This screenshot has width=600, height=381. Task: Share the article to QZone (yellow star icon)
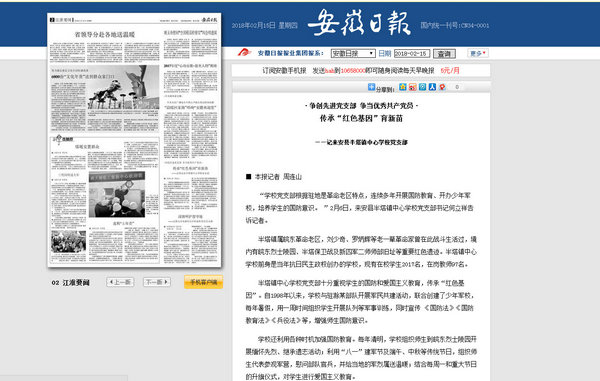(x=403, y=87)
